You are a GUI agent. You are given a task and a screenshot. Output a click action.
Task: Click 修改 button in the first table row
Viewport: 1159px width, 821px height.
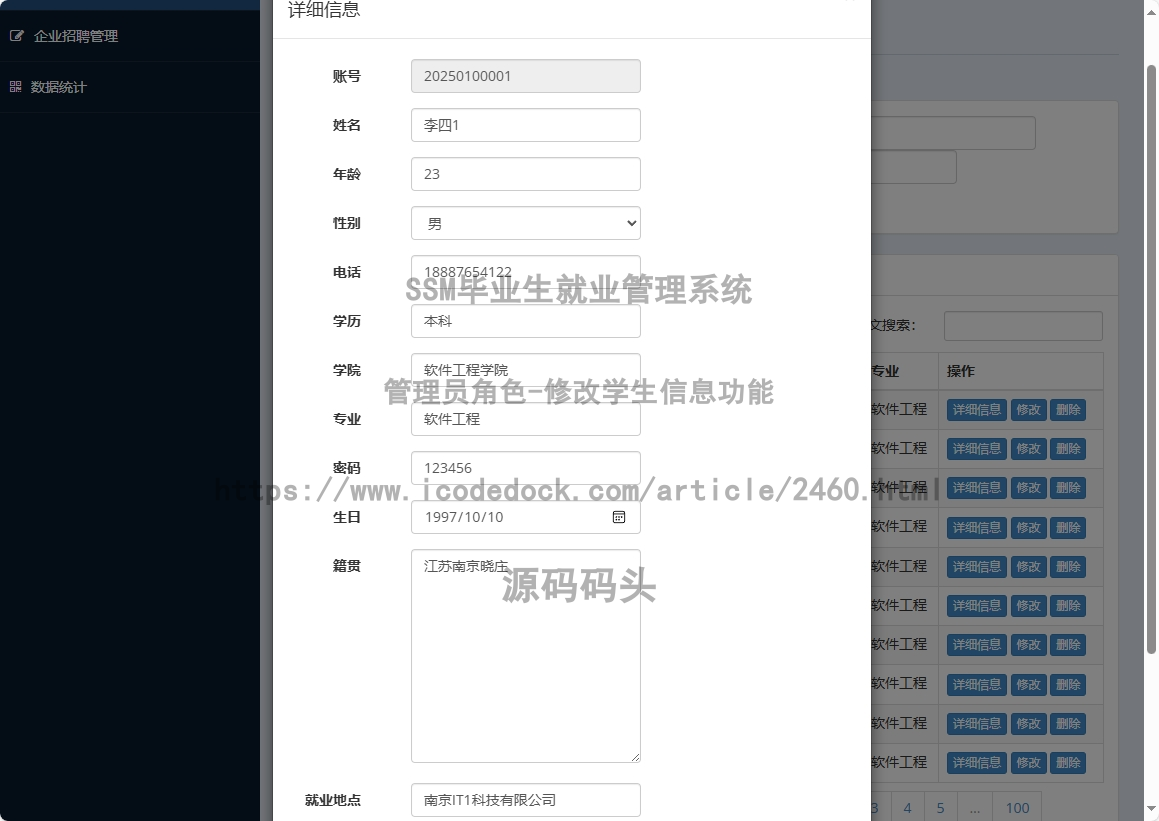point(1028,409)
